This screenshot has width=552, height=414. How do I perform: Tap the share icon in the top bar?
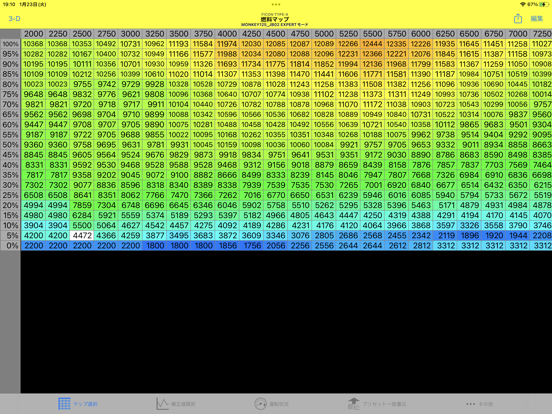click(518, 19)
